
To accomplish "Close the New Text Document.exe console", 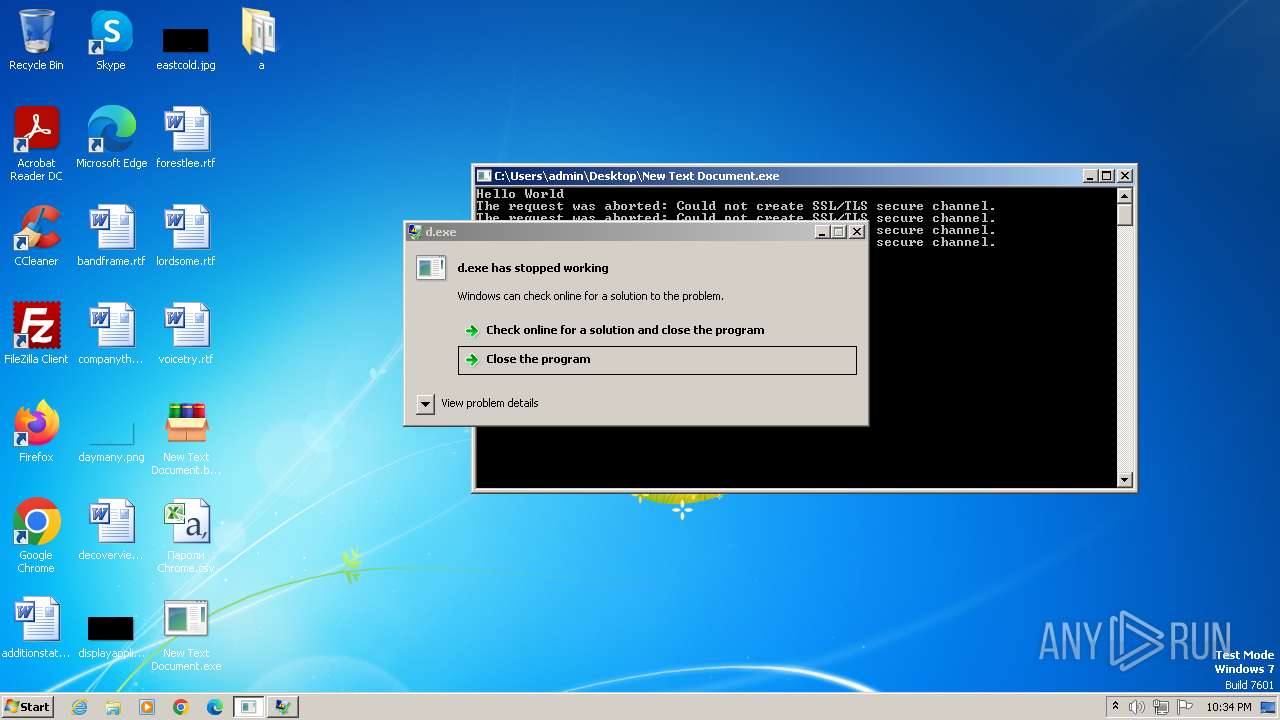I will tap(1124, 176).
